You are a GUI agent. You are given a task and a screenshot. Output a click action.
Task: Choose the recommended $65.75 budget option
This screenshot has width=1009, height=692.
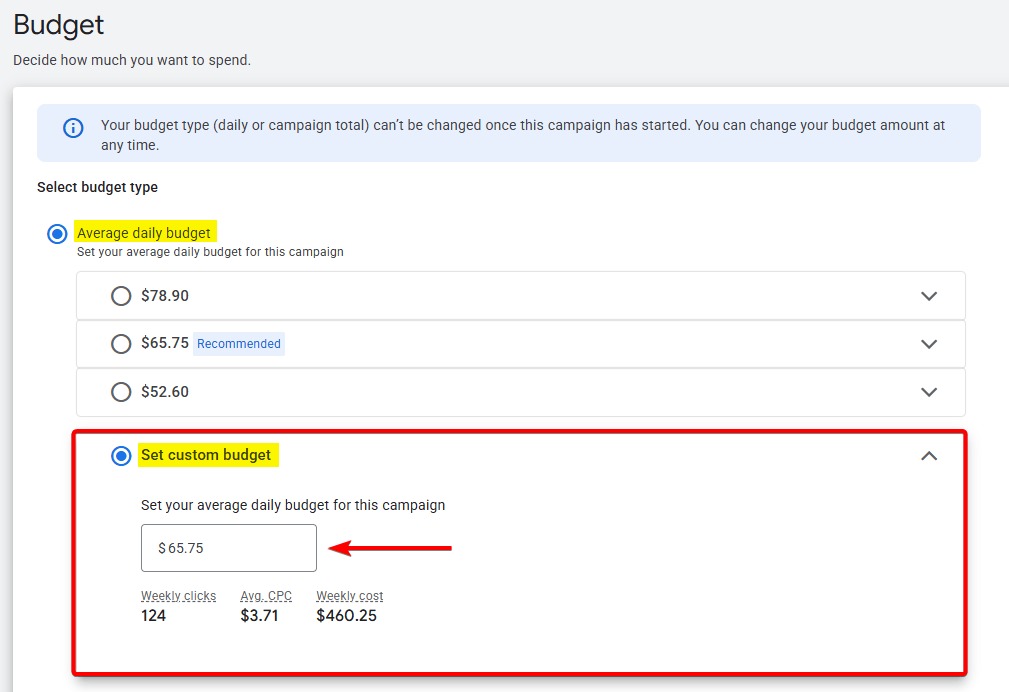(x=121, y=344)
